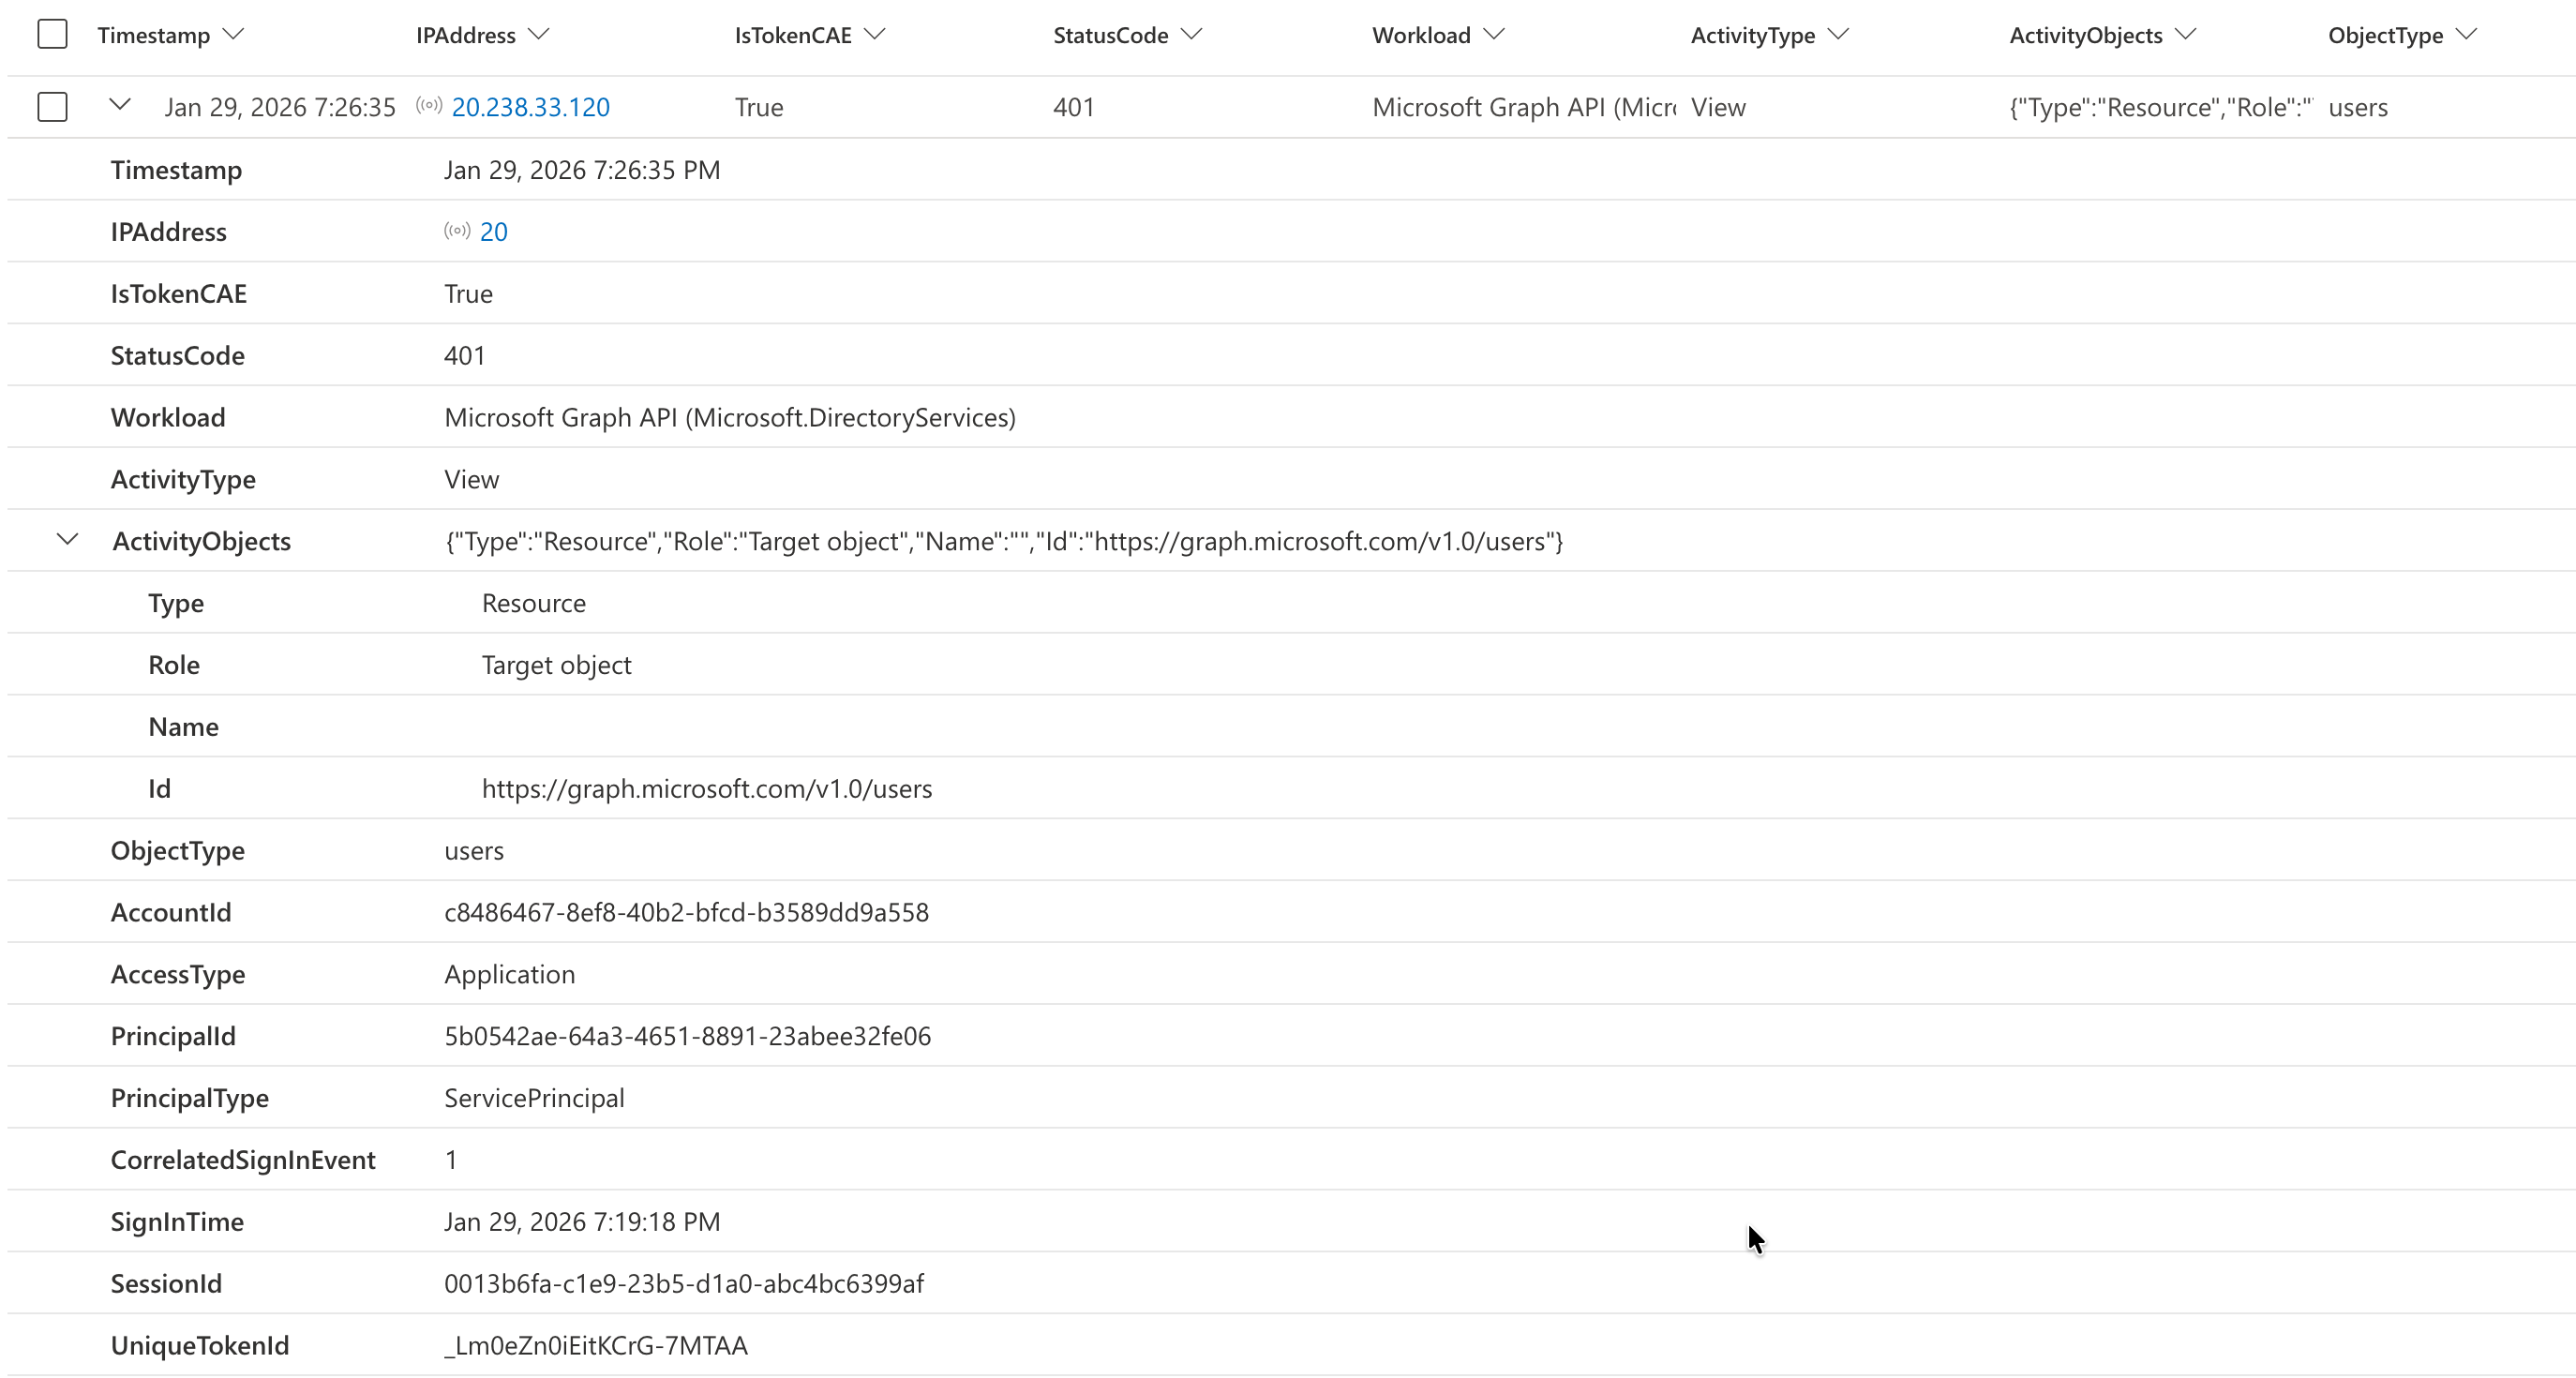Viewport: 2576px width, 1378px height.
Task: Tick the select-all checkbox in header
Action: coord(52,35)
